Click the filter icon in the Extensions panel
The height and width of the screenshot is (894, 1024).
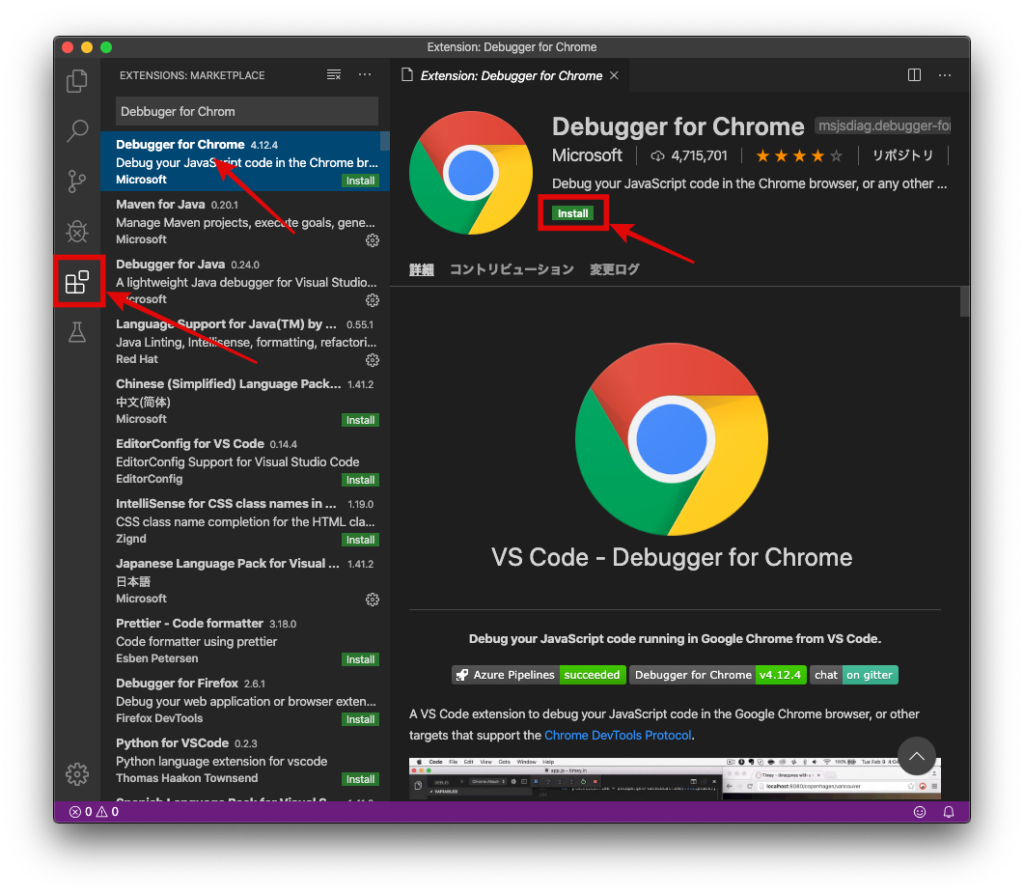tap(333, 74)
